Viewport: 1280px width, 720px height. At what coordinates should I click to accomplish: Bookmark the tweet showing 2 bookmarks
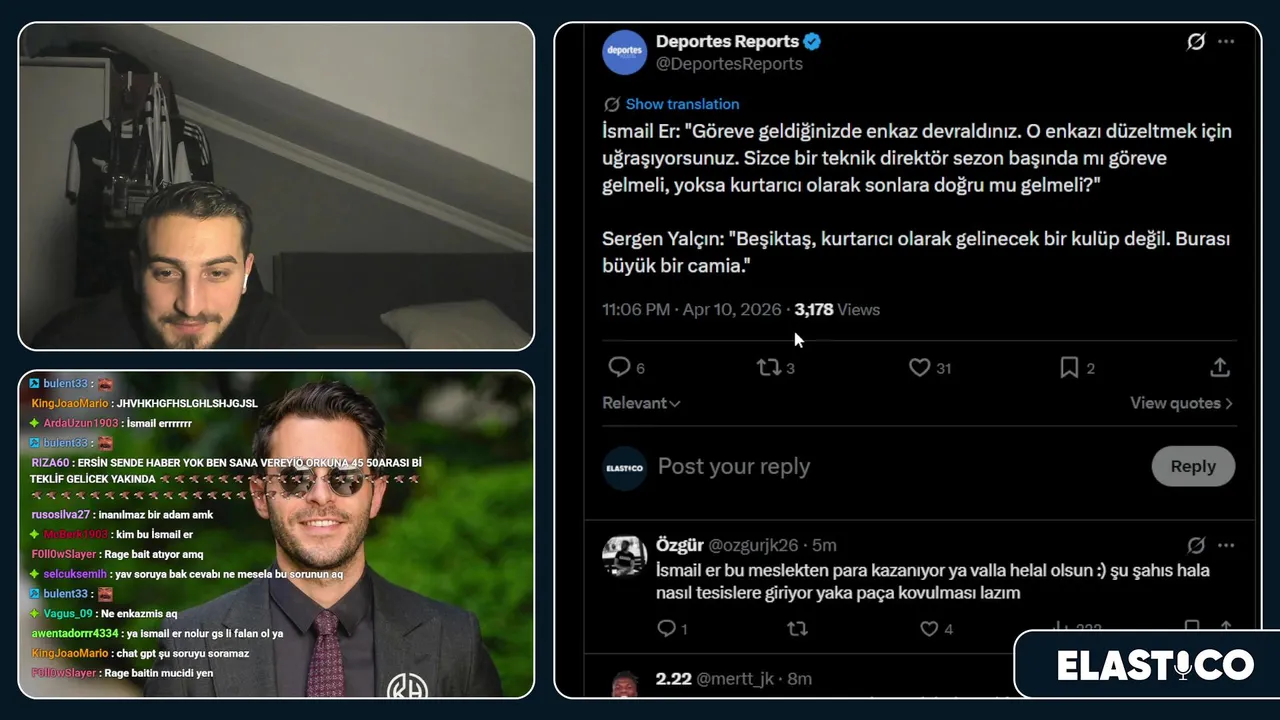pyautogui.click(x=1069, y=368)
